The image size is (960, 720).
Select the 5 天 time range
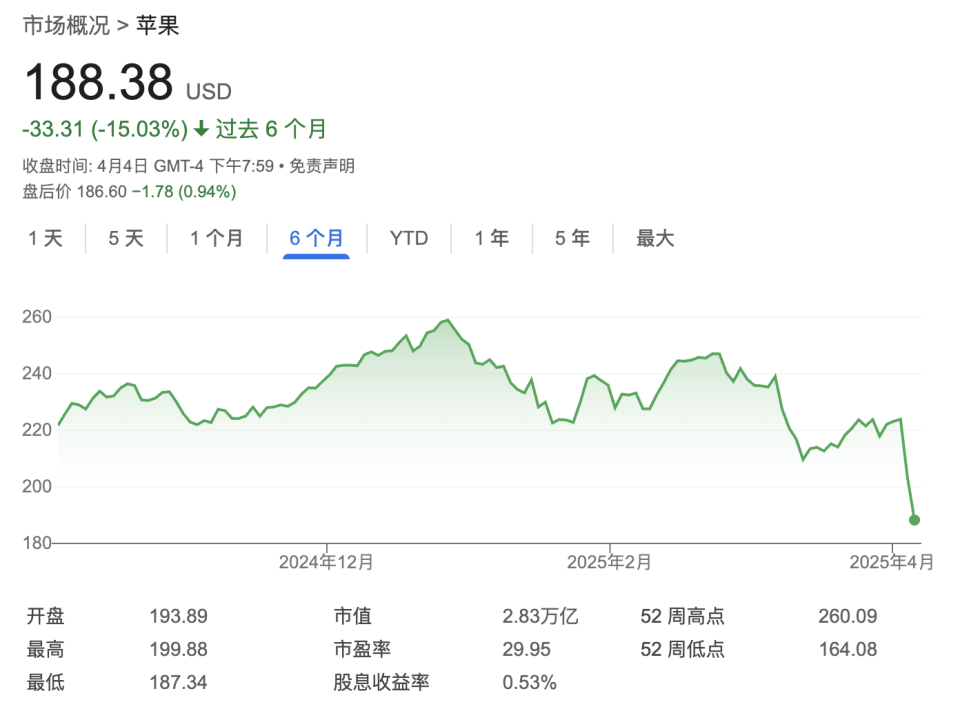(126, 238)
